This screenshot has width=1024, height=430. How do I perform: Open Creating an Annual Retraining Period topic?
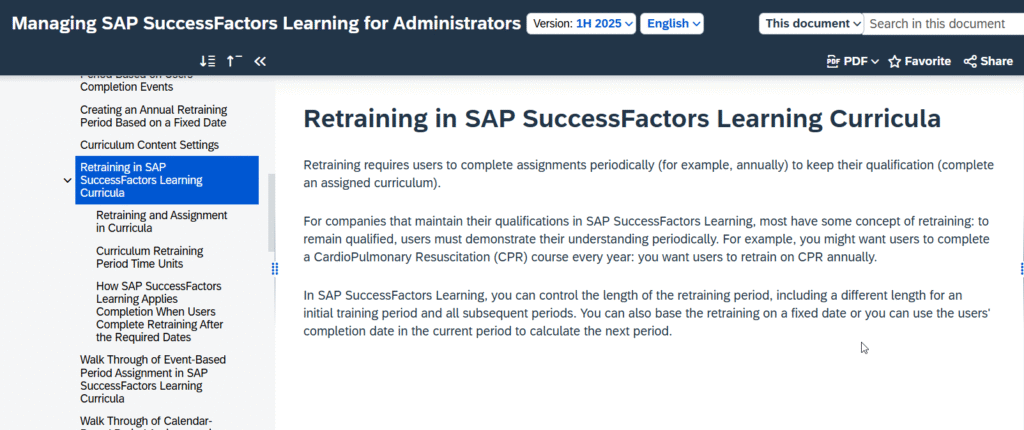[153, 116]
